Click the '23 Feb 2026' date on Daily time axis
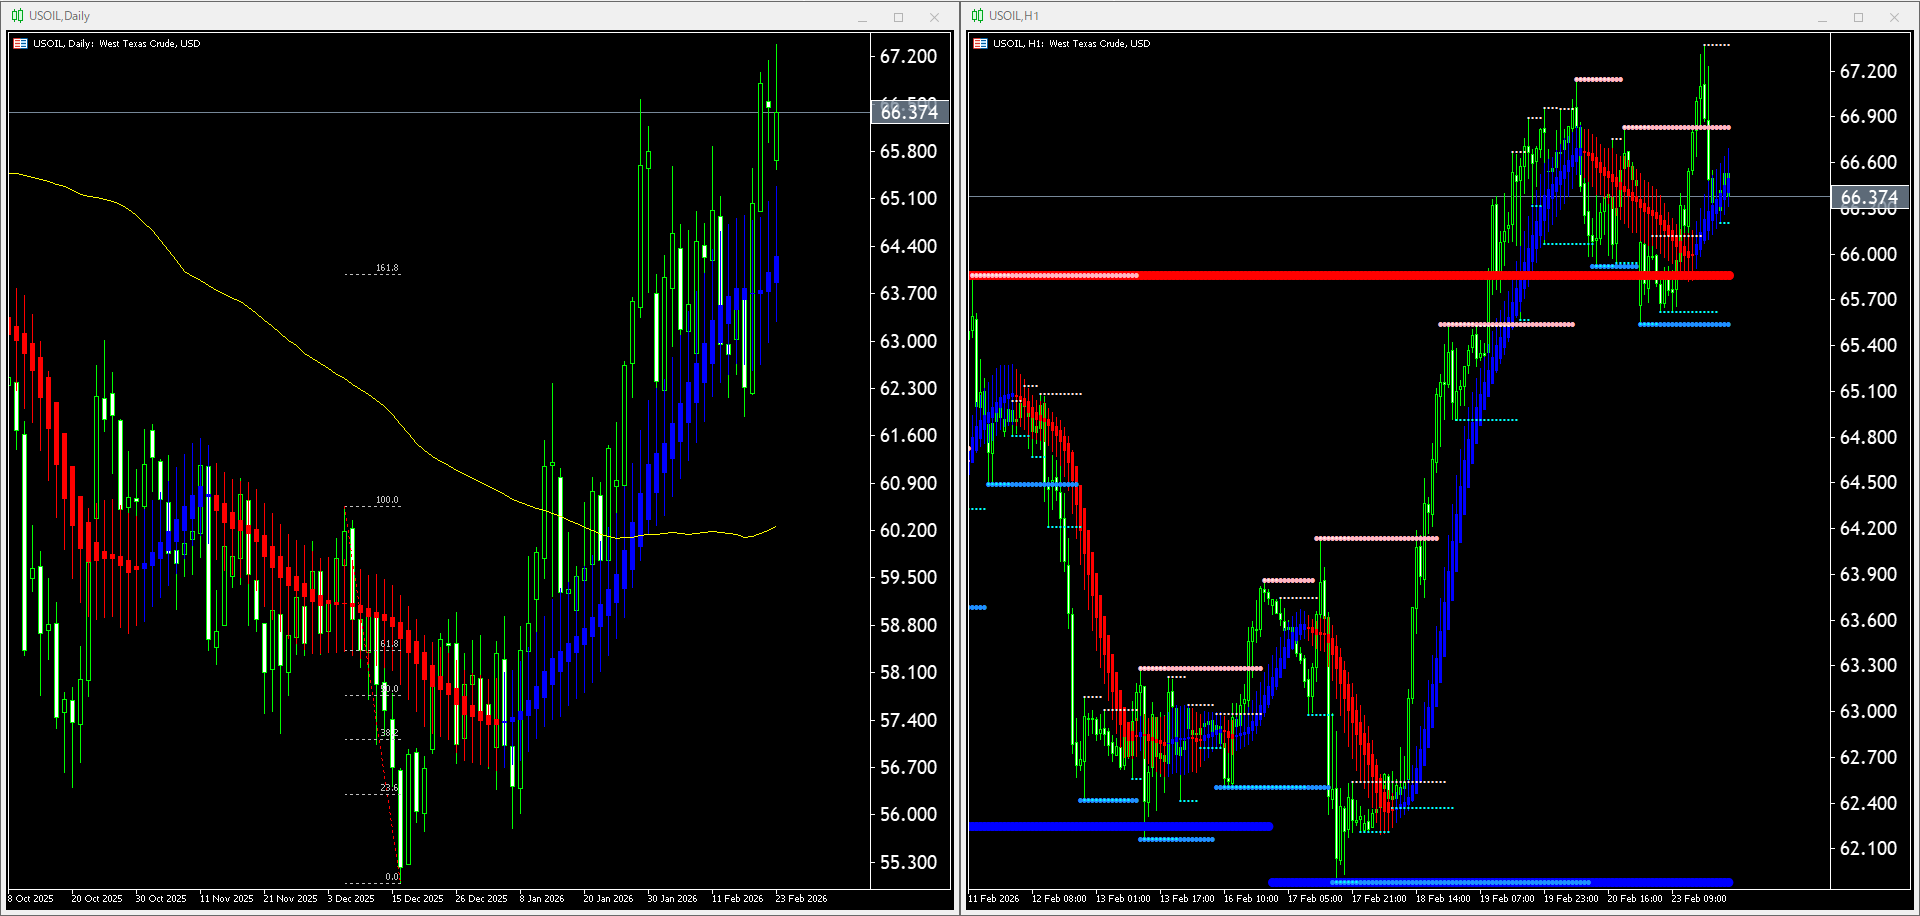 click(801, 899)
